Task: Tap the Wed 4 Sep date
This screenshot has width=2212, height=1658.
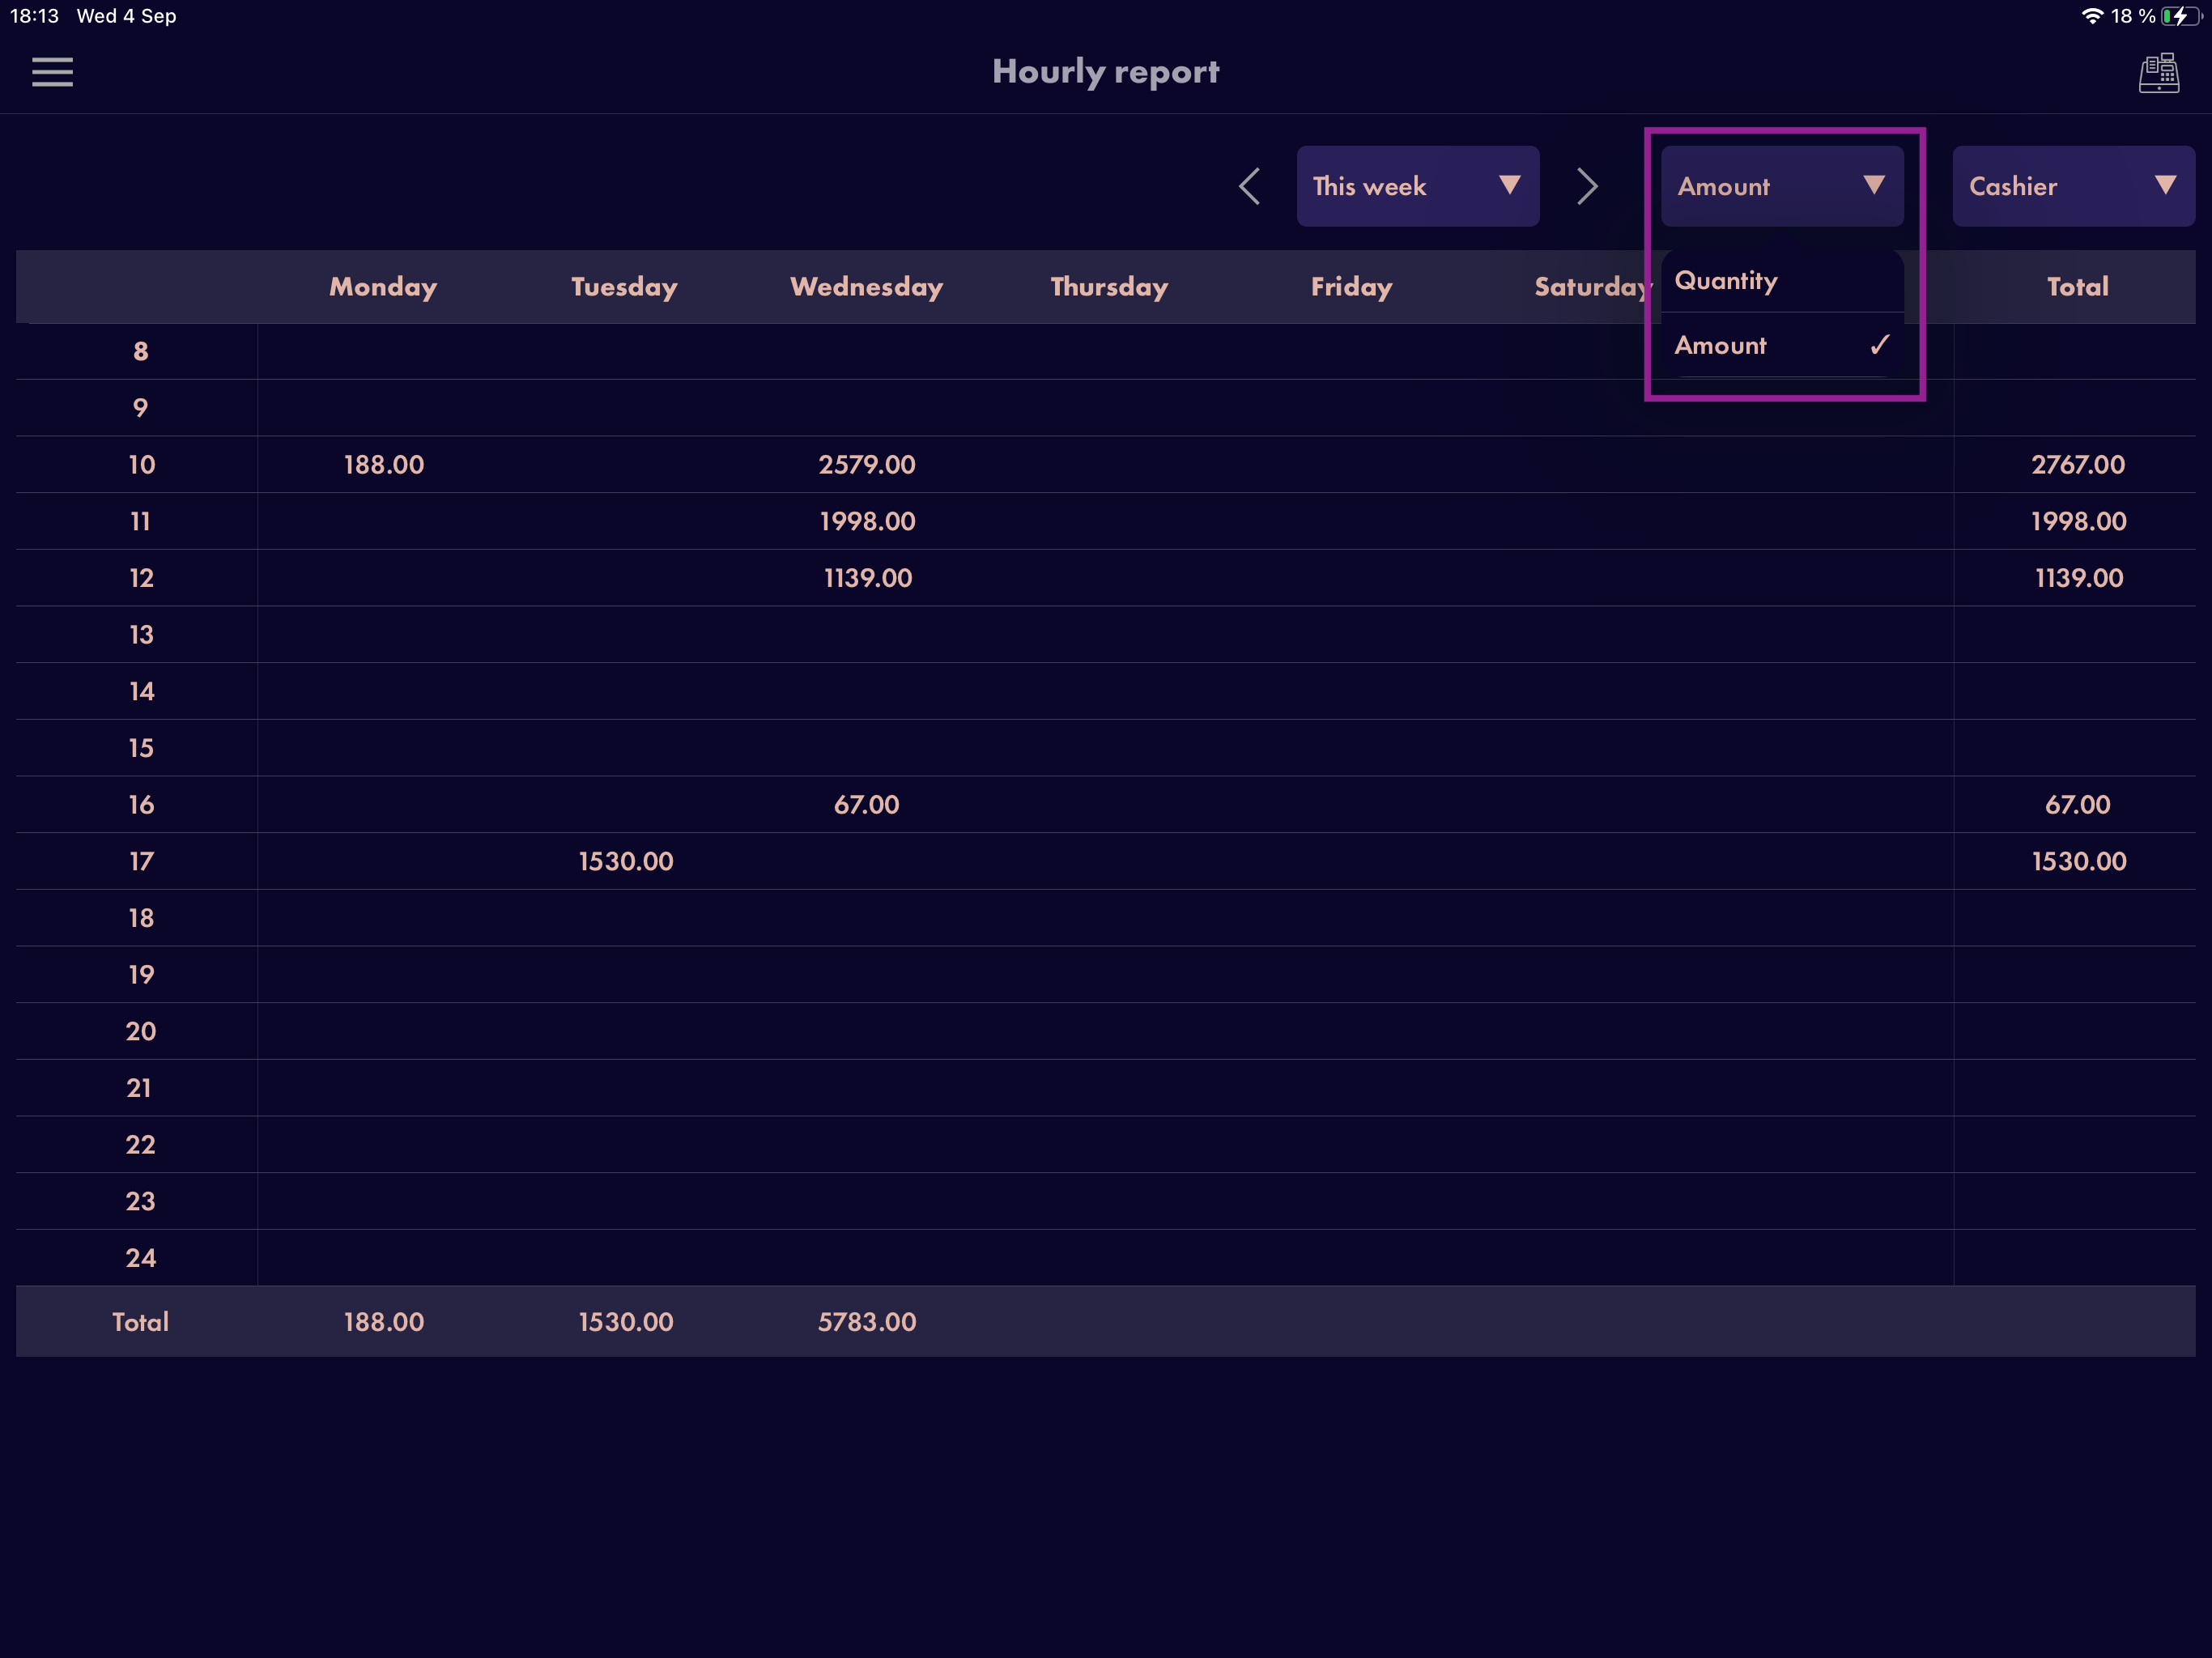Action: [x=127, y=16]
